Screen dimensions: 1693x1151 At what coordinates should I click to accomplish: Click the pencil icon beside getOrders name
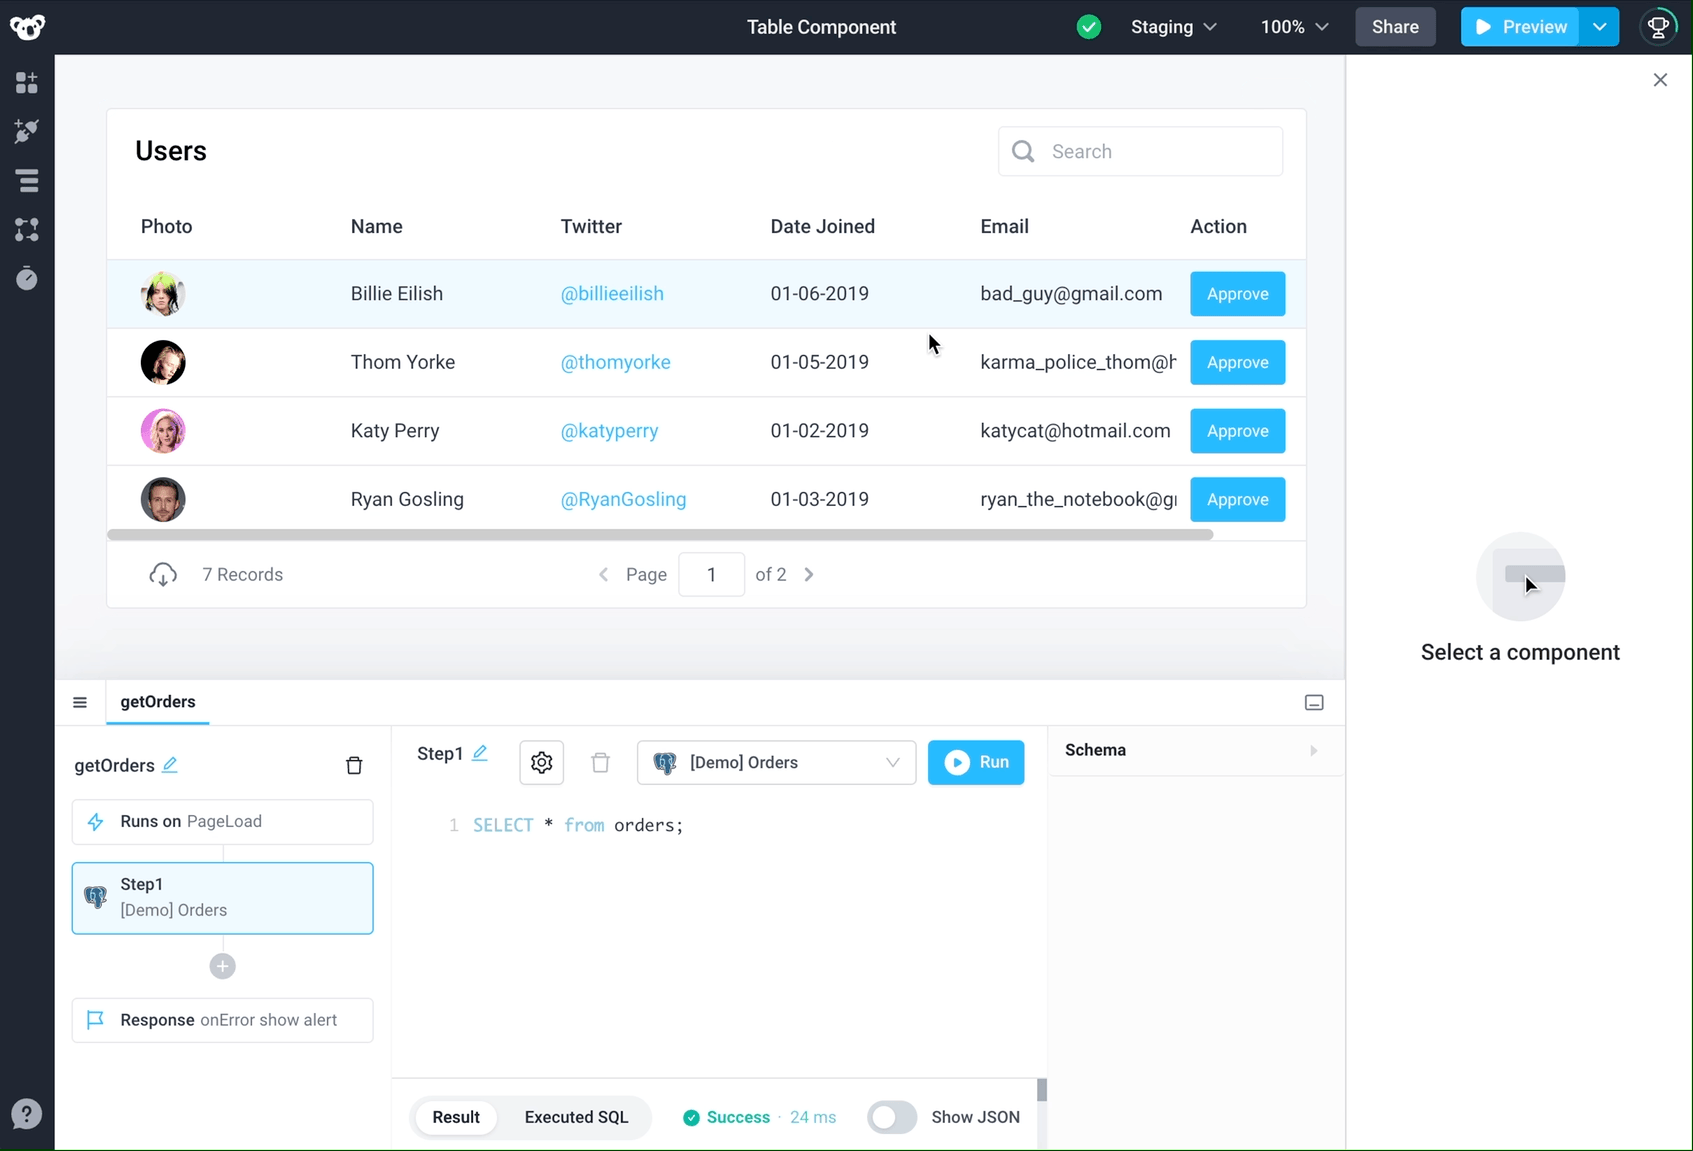pos(170,765)
